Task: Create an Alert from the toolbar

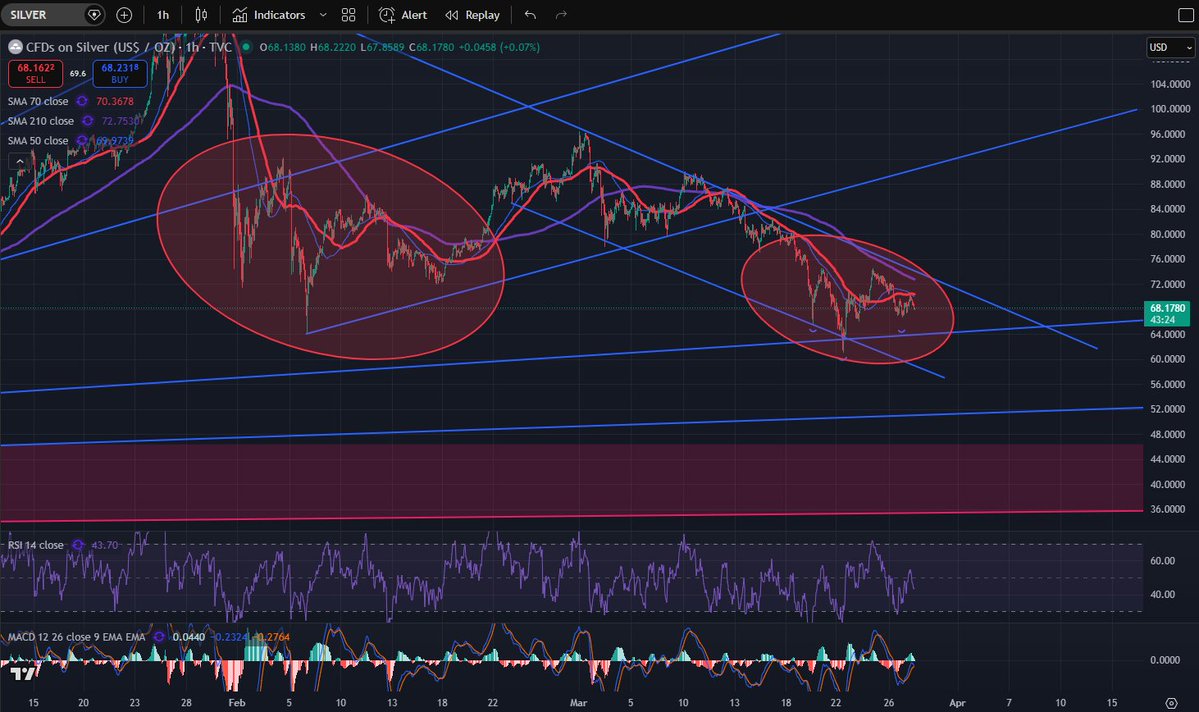Action: [x=404, y=15]
